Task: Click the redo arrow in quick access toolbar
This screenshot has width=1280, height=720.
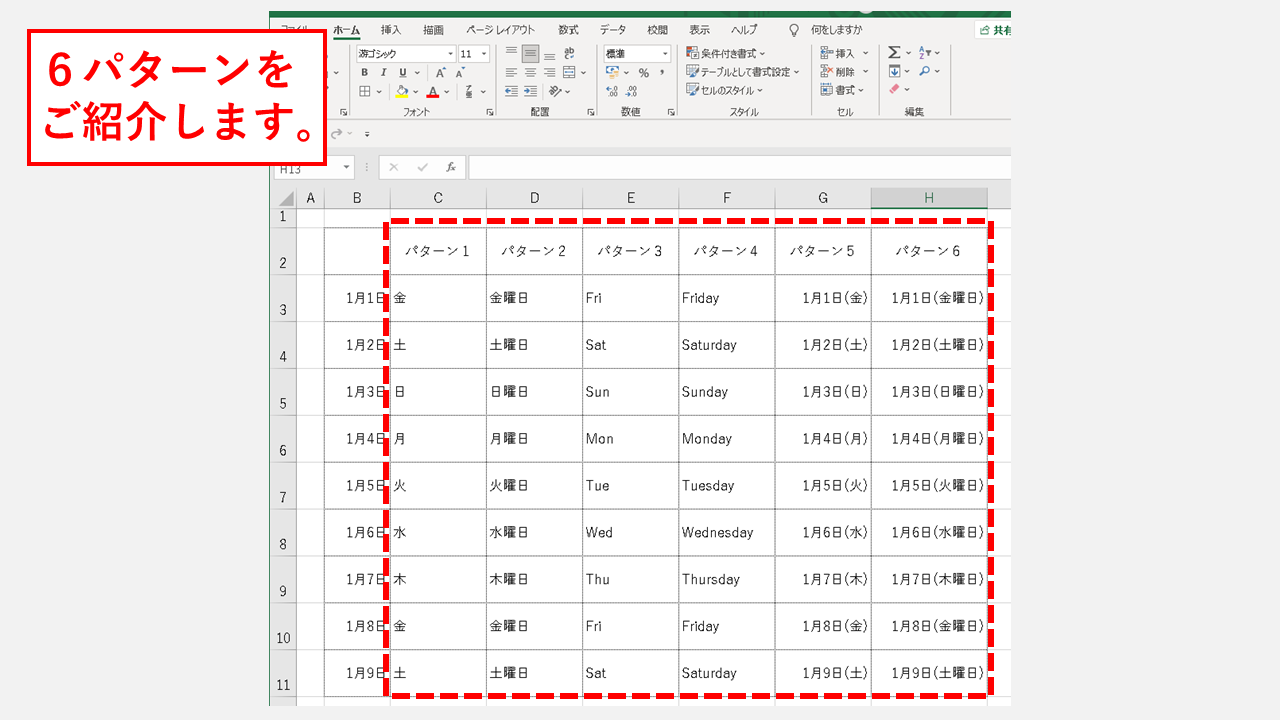Action: 338,134
